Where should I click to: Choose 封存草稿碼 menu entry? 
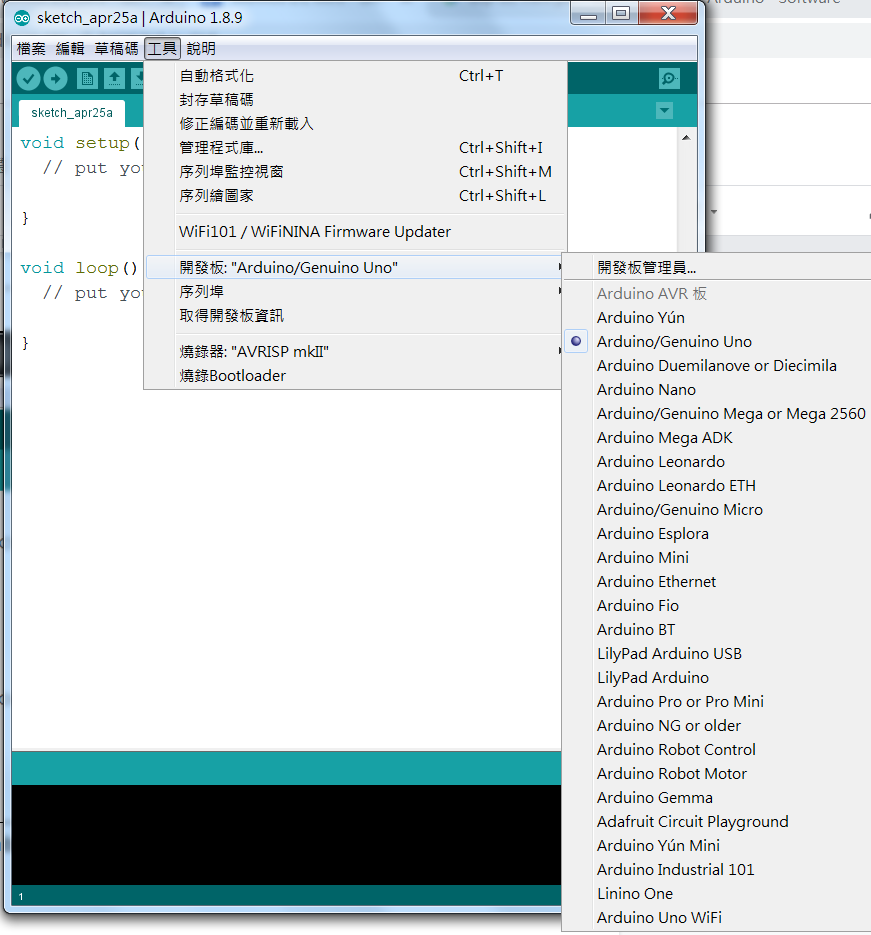(354, 100)
